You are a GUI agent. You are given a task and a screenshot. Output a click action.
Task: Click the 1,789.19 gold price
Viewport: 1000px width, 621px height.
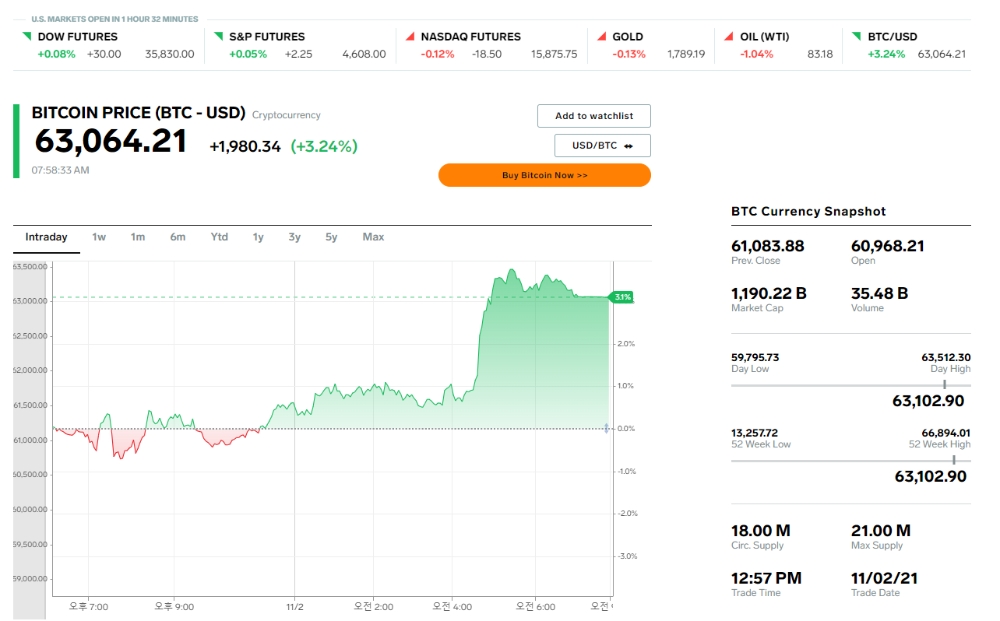(686, 54)
